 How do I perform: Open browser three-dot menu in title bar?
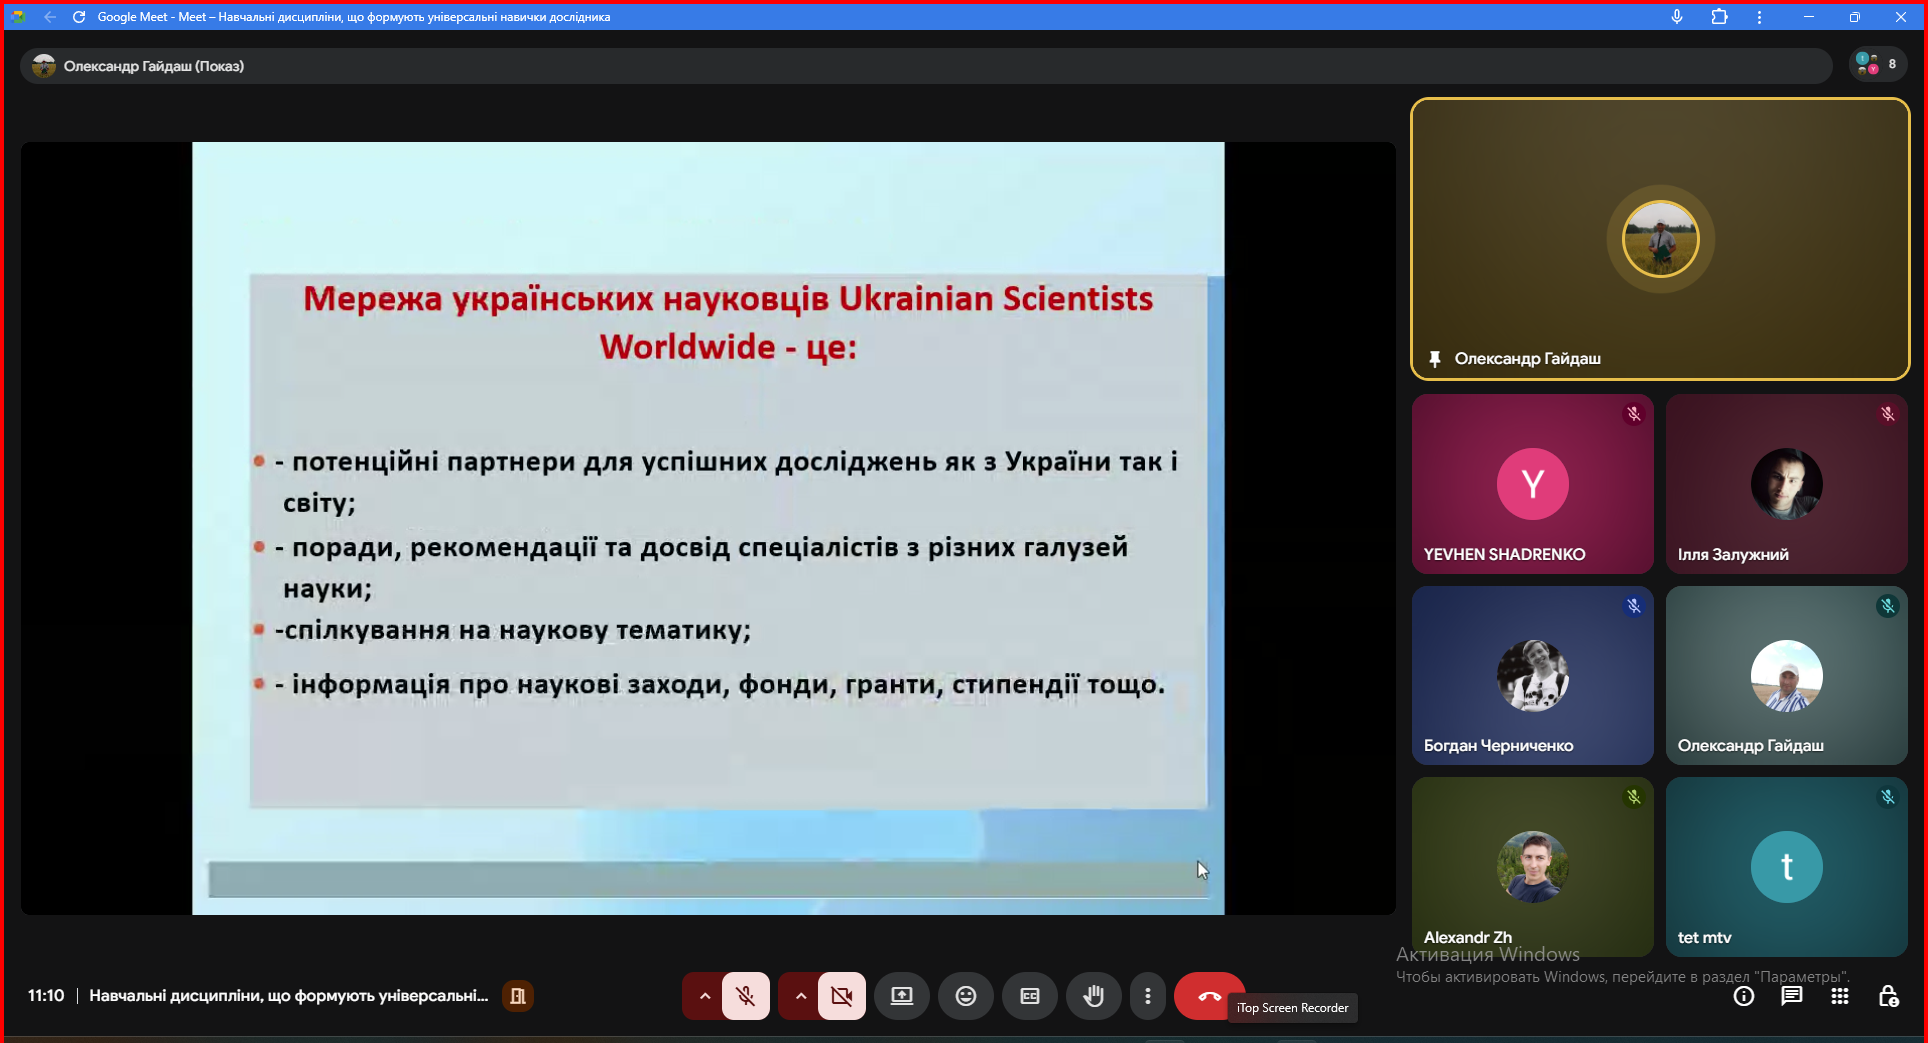point(1760,17)
